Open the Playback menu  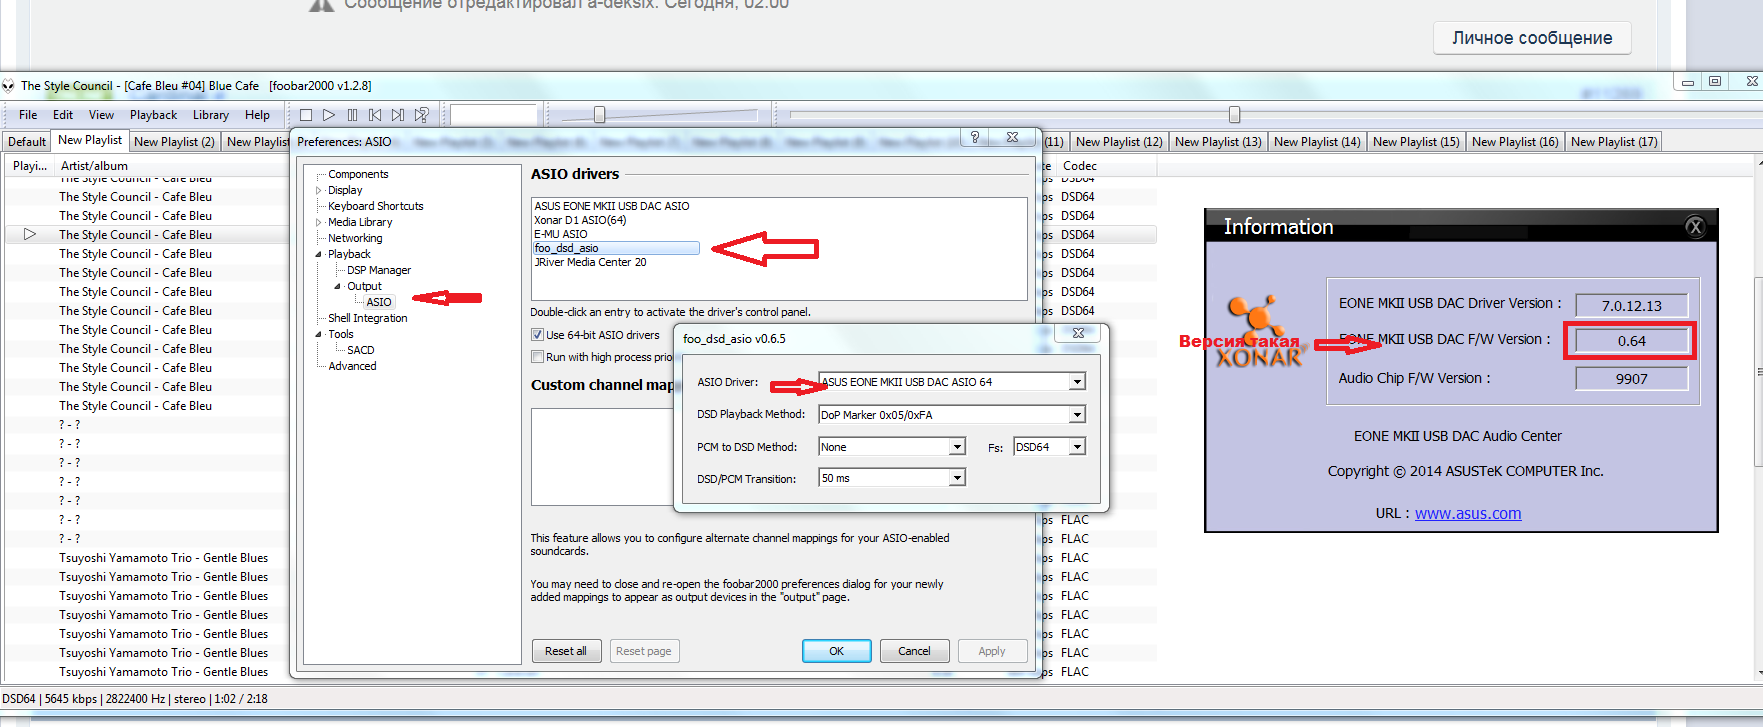pos(153,115)
